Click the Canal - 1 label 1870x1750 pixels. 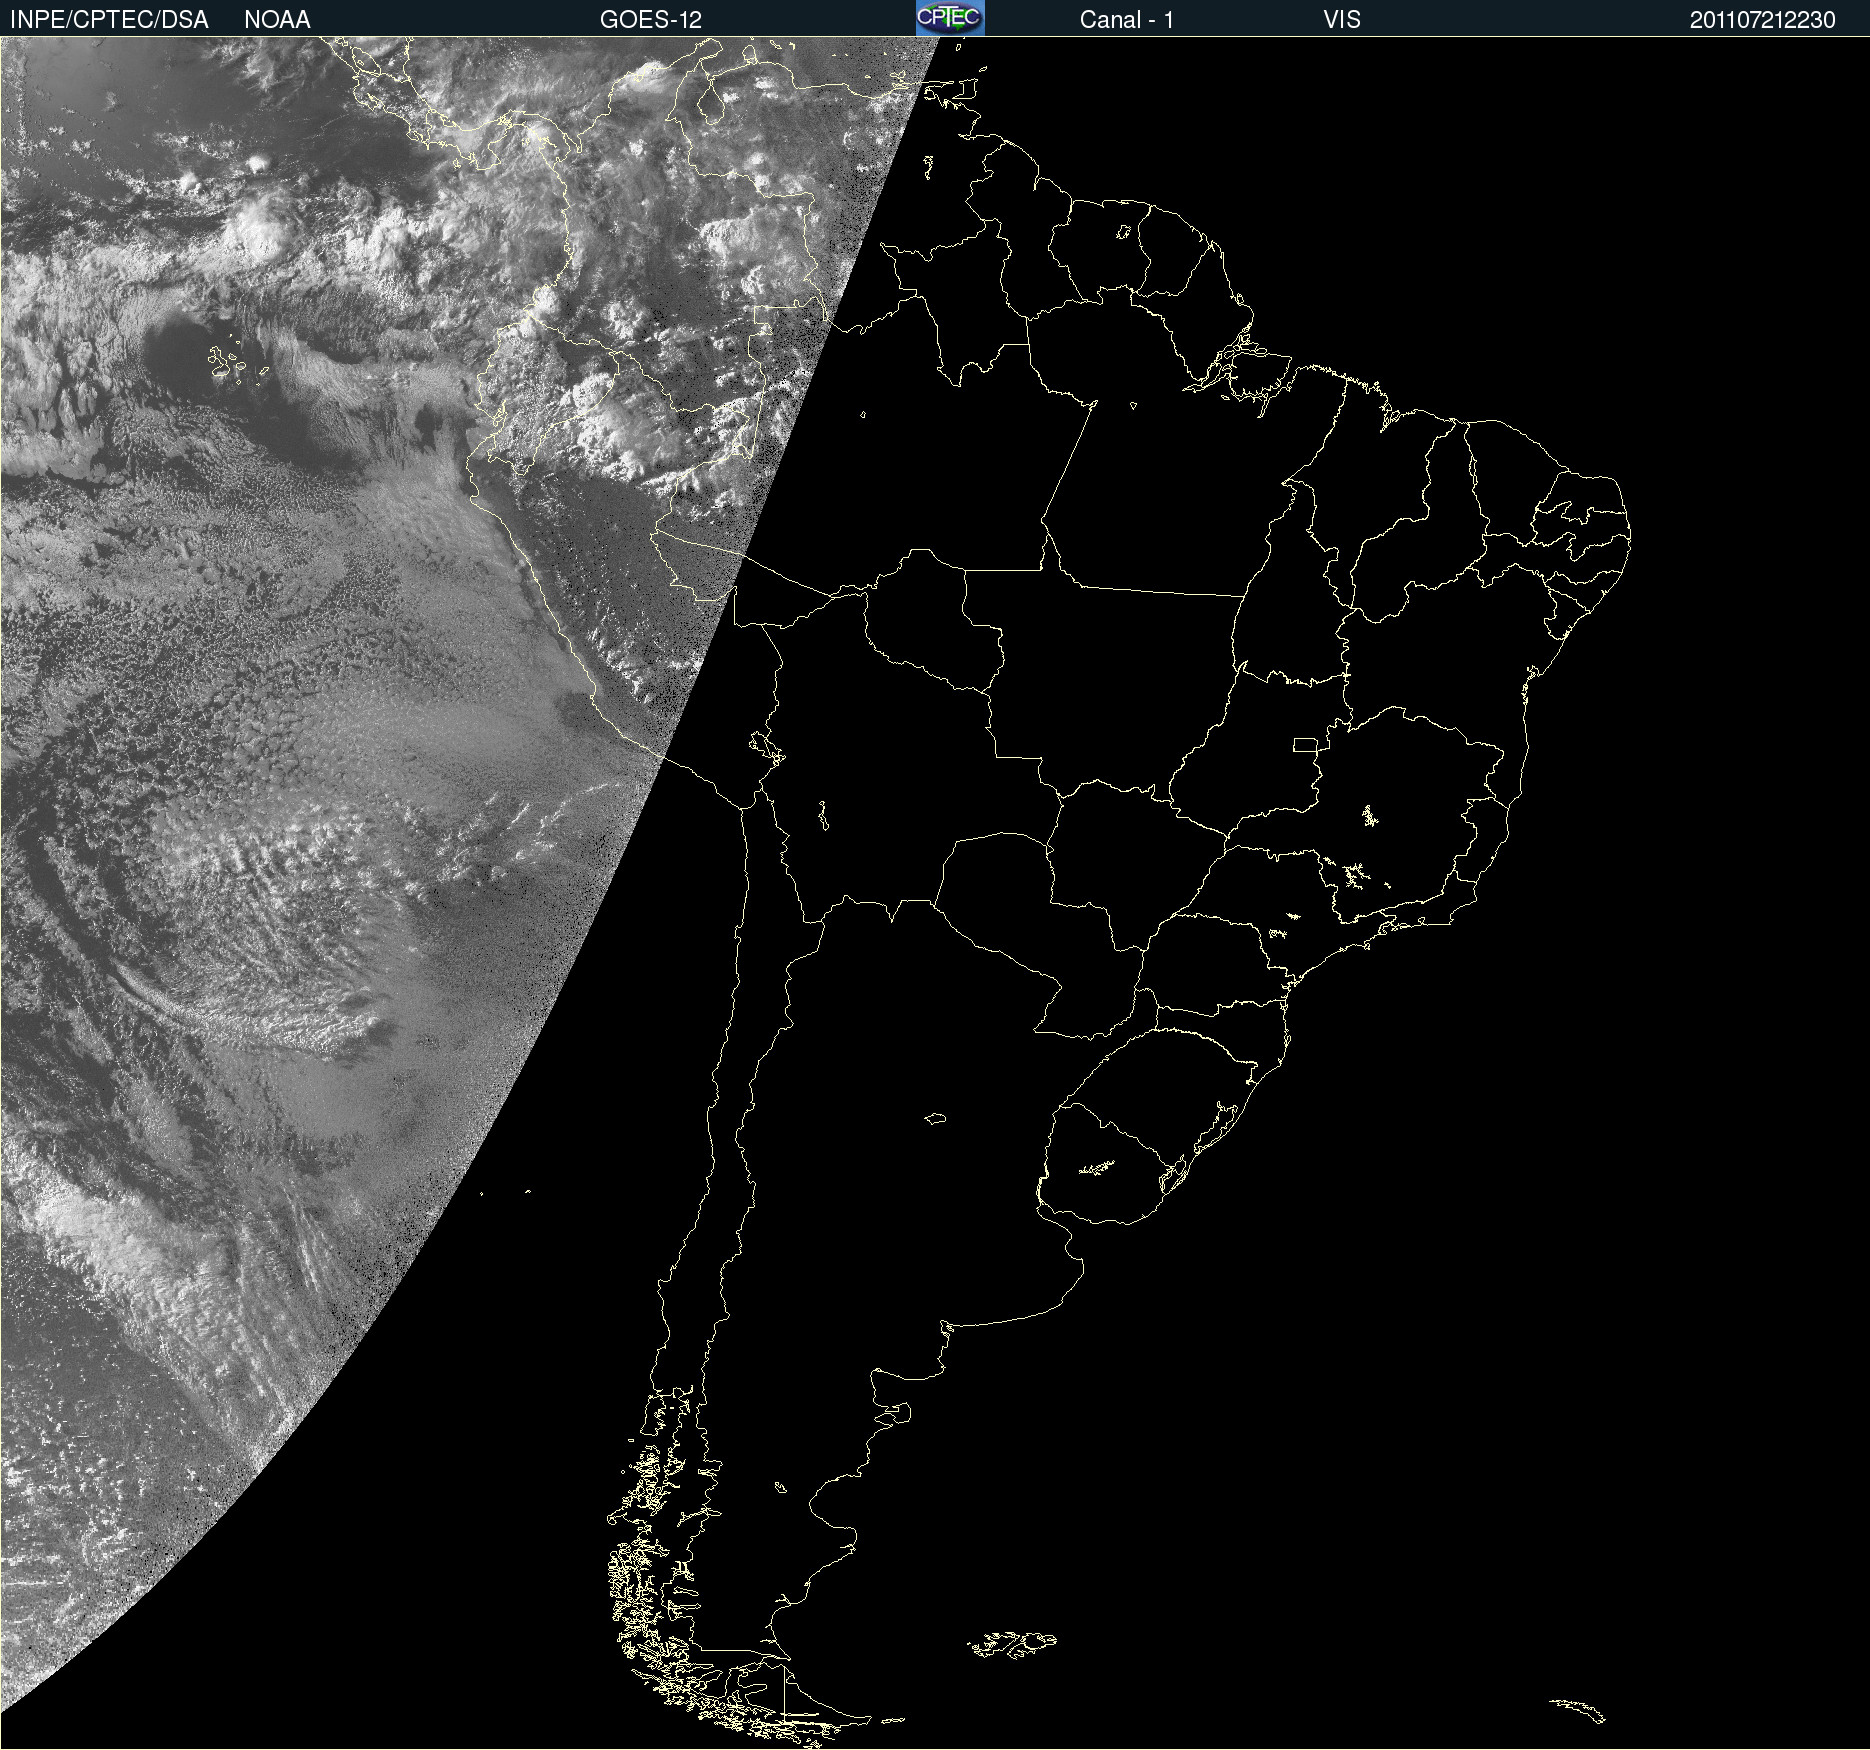tap(1127, 20)
